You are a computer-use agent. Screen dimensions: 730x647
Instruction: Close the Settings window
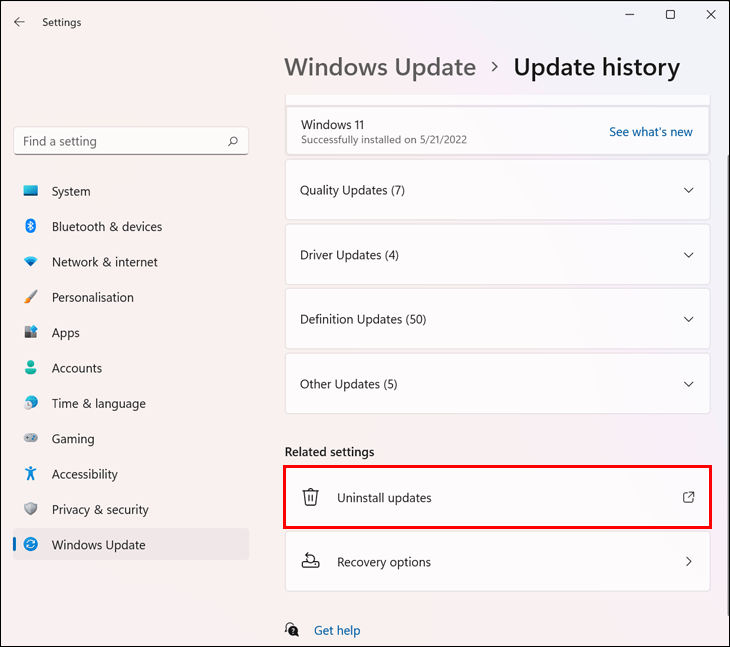coord(711,14)
